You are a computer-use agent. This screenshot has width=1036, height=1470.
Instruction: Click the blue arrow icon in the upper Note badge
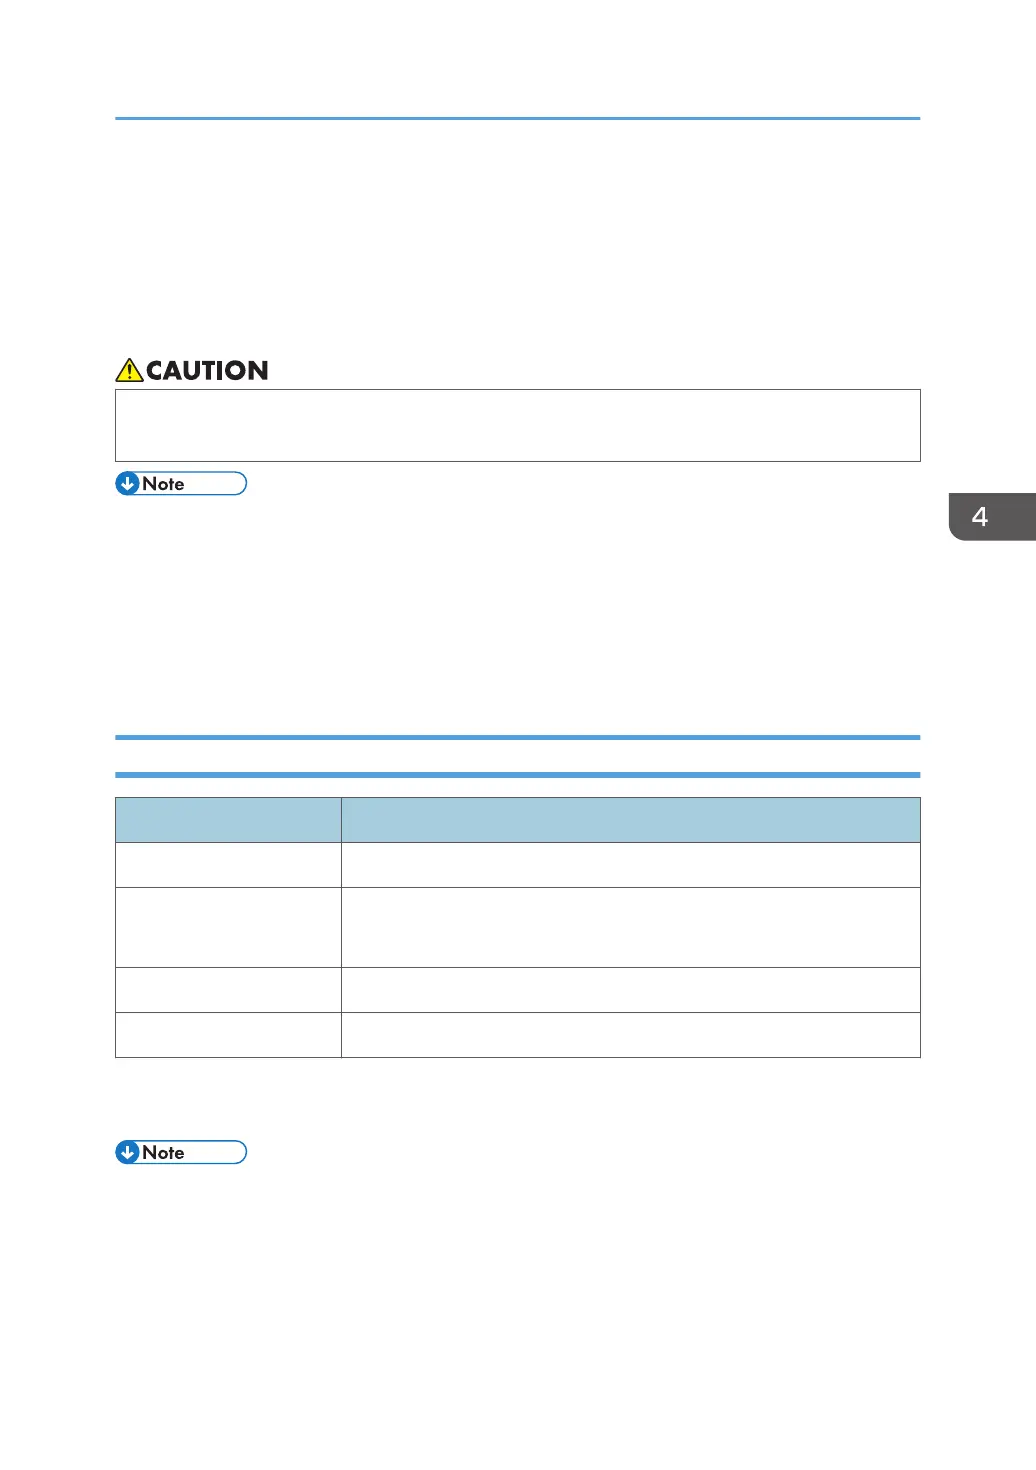pos(127,484)
